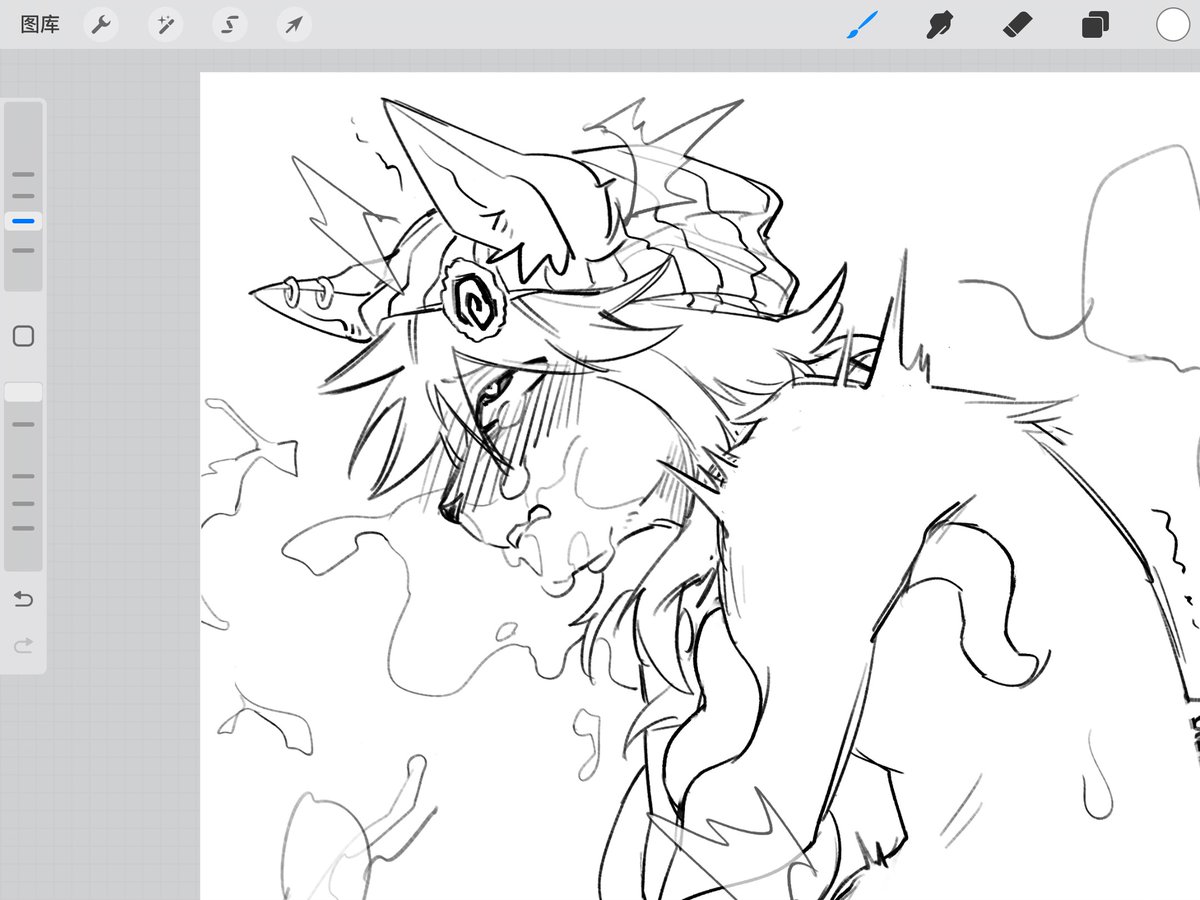
Task: Activate the Selection S-shaped tool
Action: pos(229,25)
